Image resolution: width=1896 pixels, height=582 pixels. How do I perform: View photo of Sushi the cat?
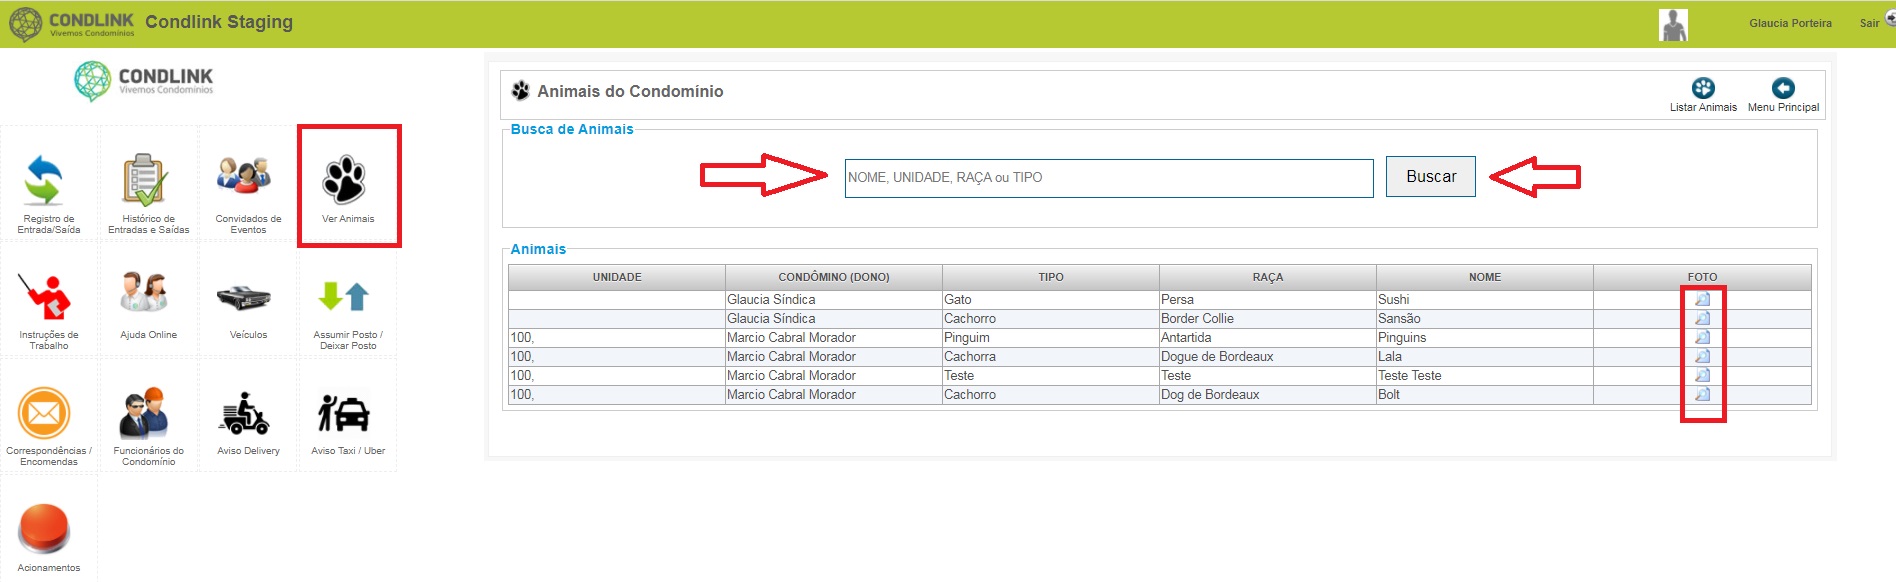[x=1702, y=299]
